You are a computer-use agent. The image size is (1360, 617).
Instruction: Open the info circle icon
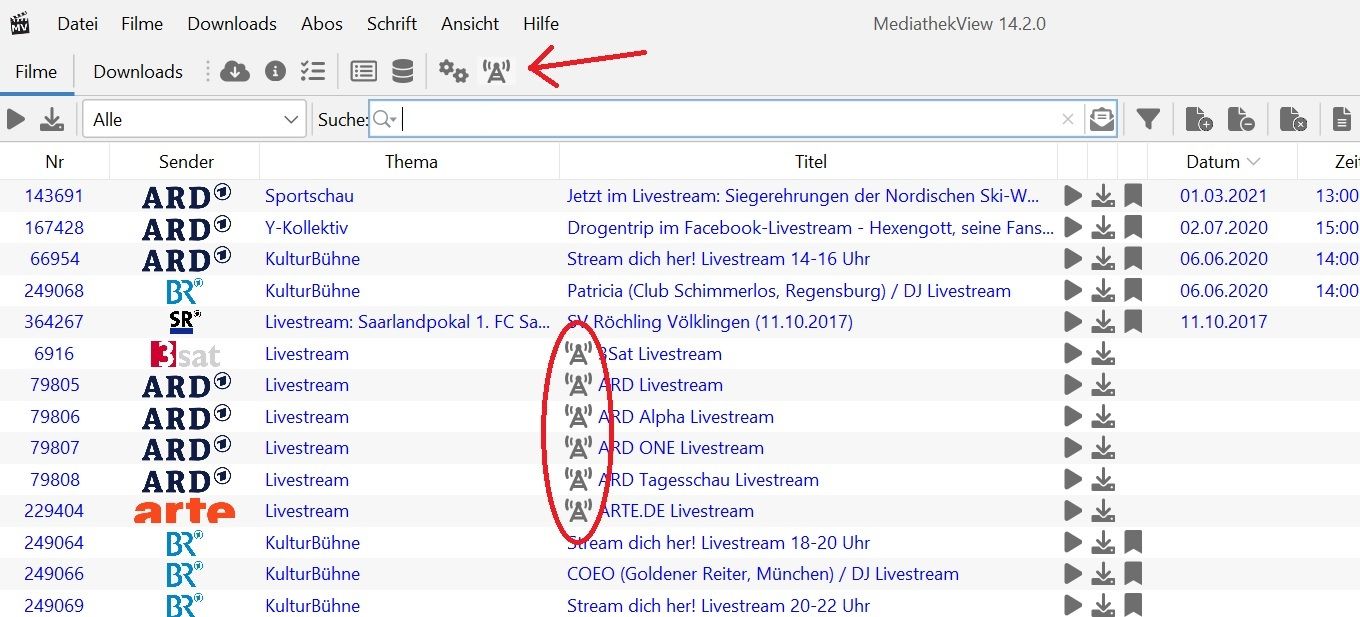coord(275,71)
